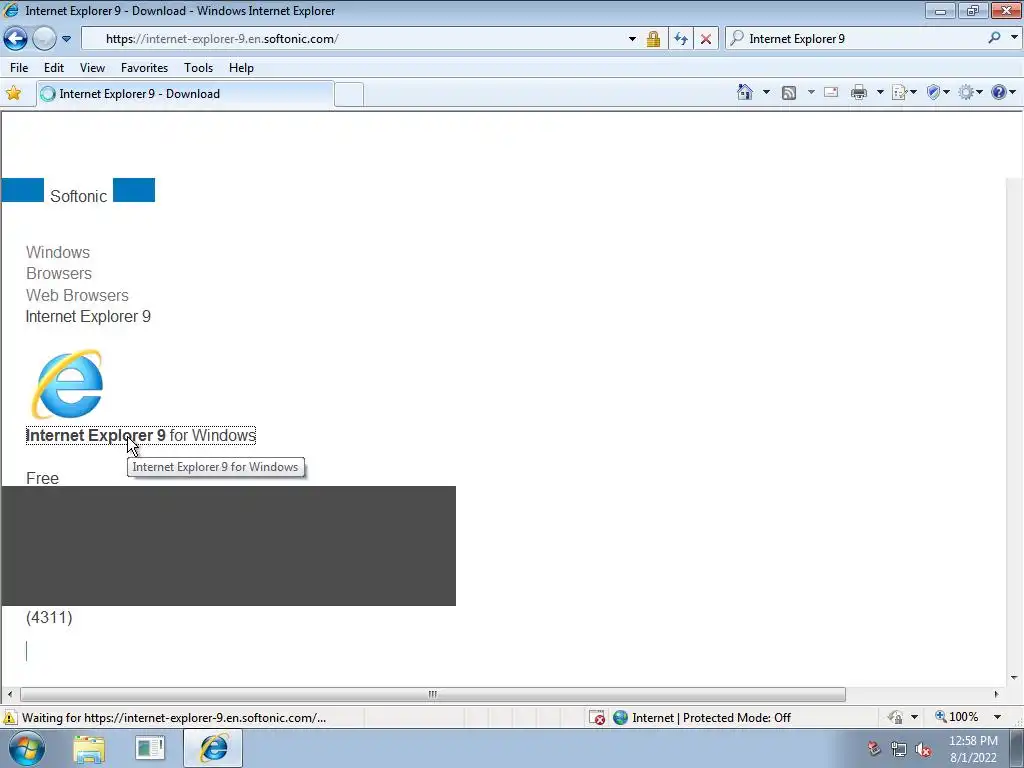Expand the Home button dropdown arrow
The height and width of the screenshot is (768, 1024).
(x=766, y=92)
